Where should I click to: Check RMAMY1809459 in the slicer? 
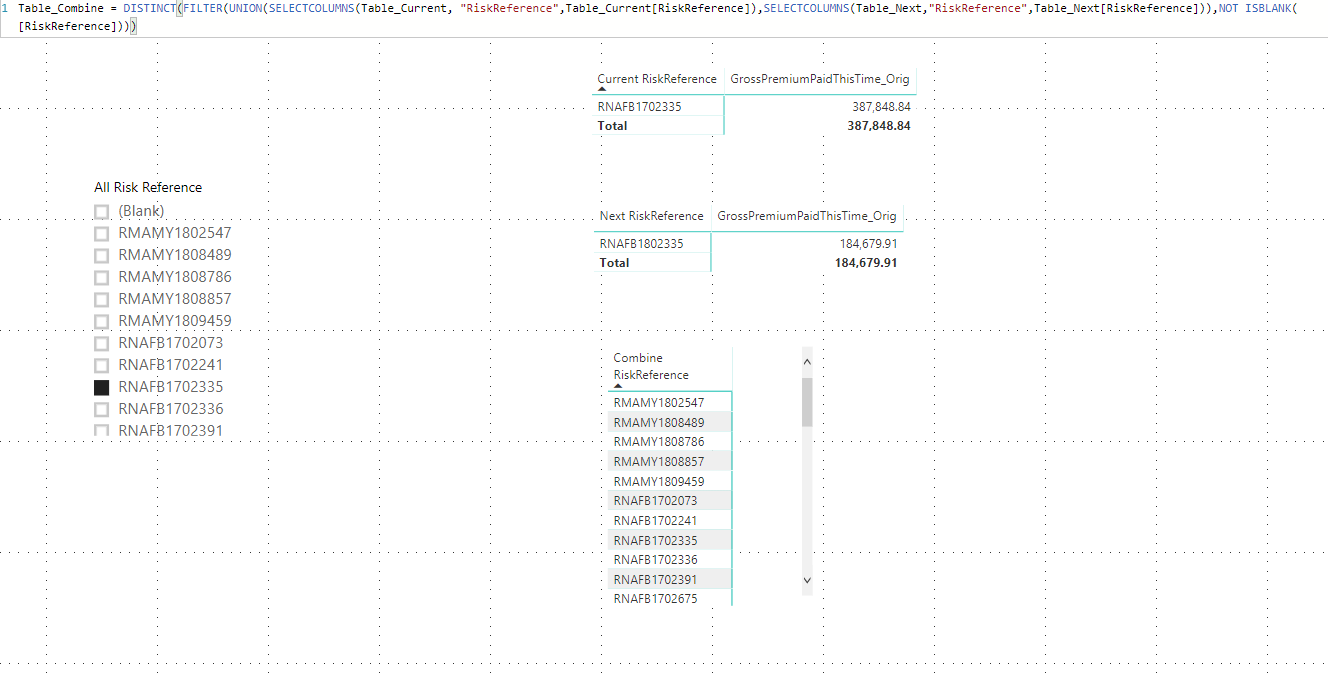tap(101, 322)
